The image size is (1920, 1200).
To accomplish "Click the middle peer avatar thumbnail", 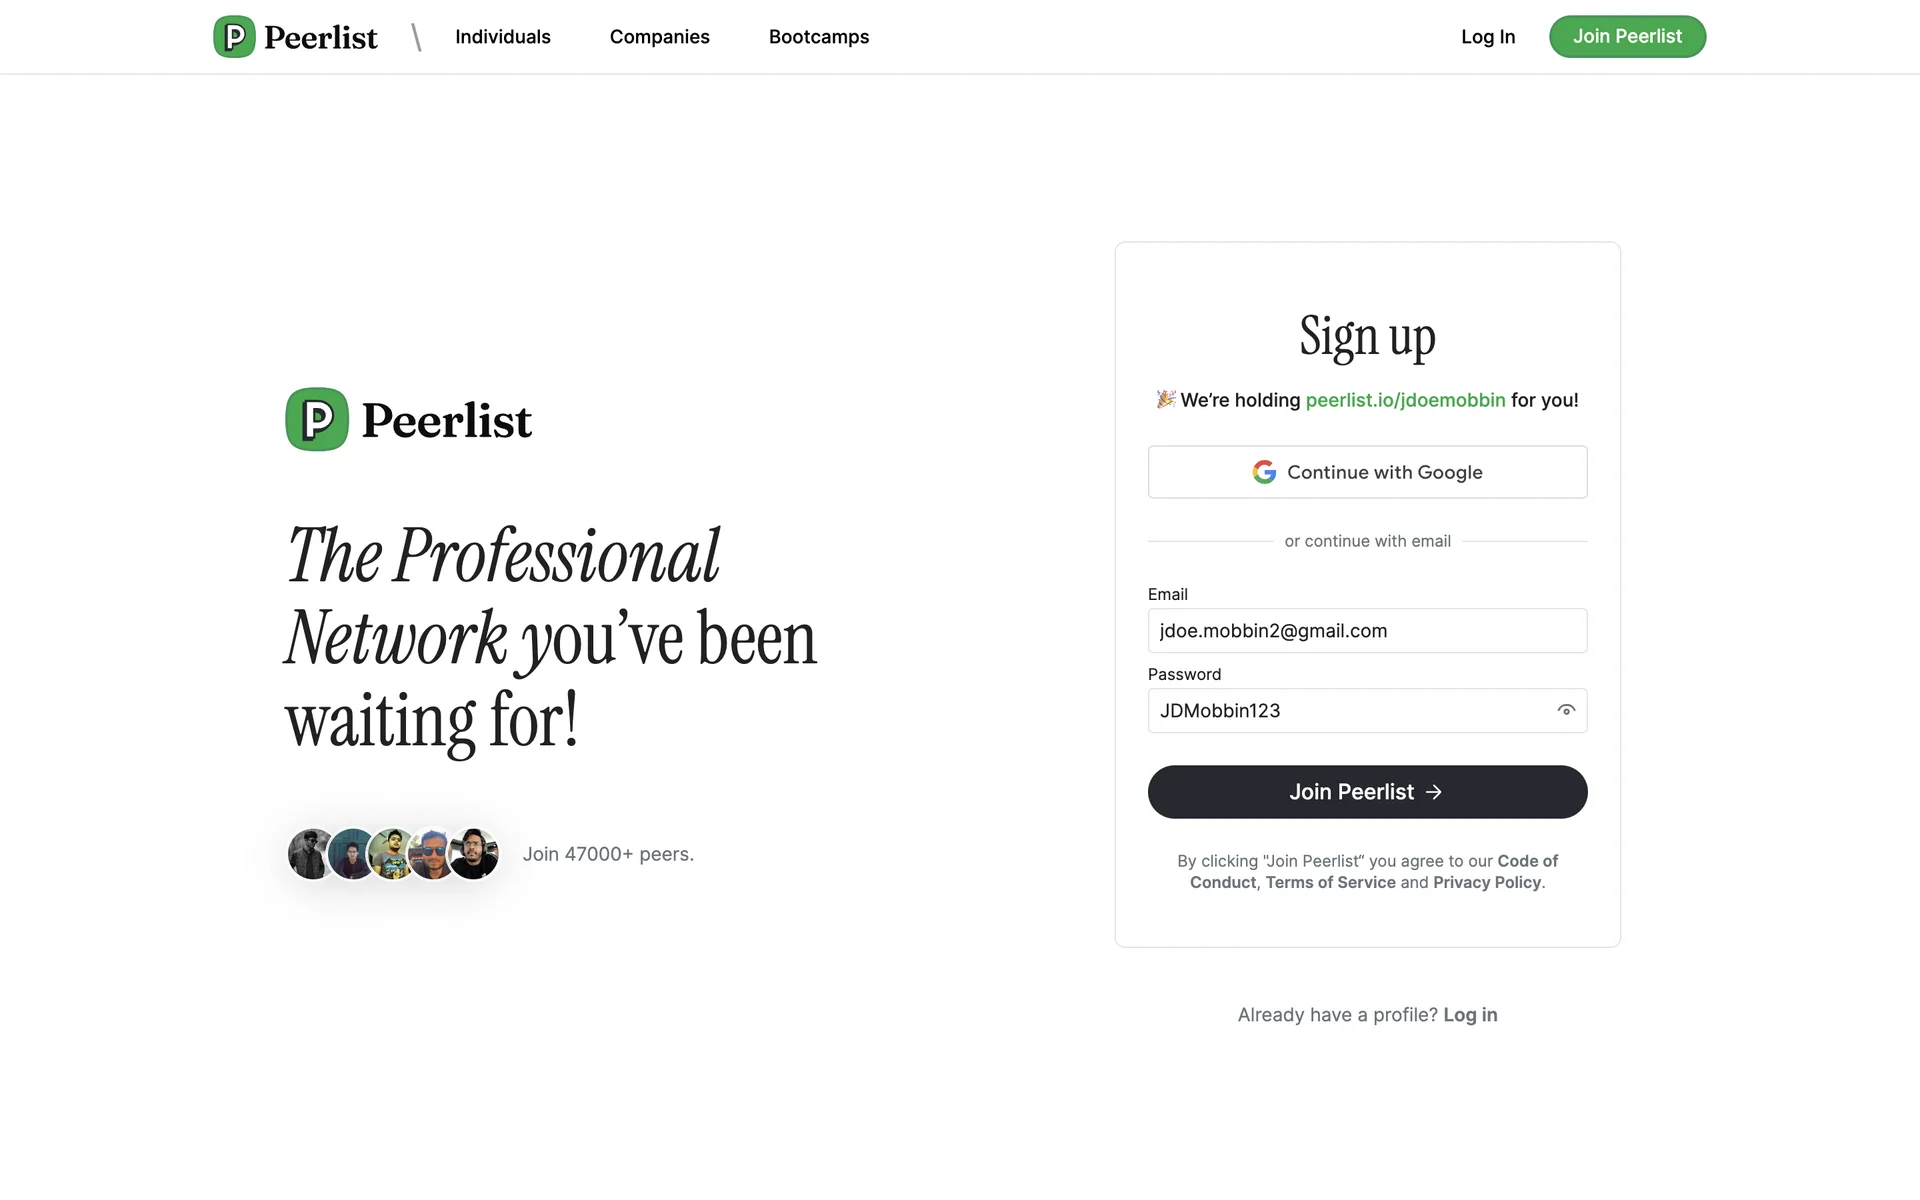I will pos(393,854).
